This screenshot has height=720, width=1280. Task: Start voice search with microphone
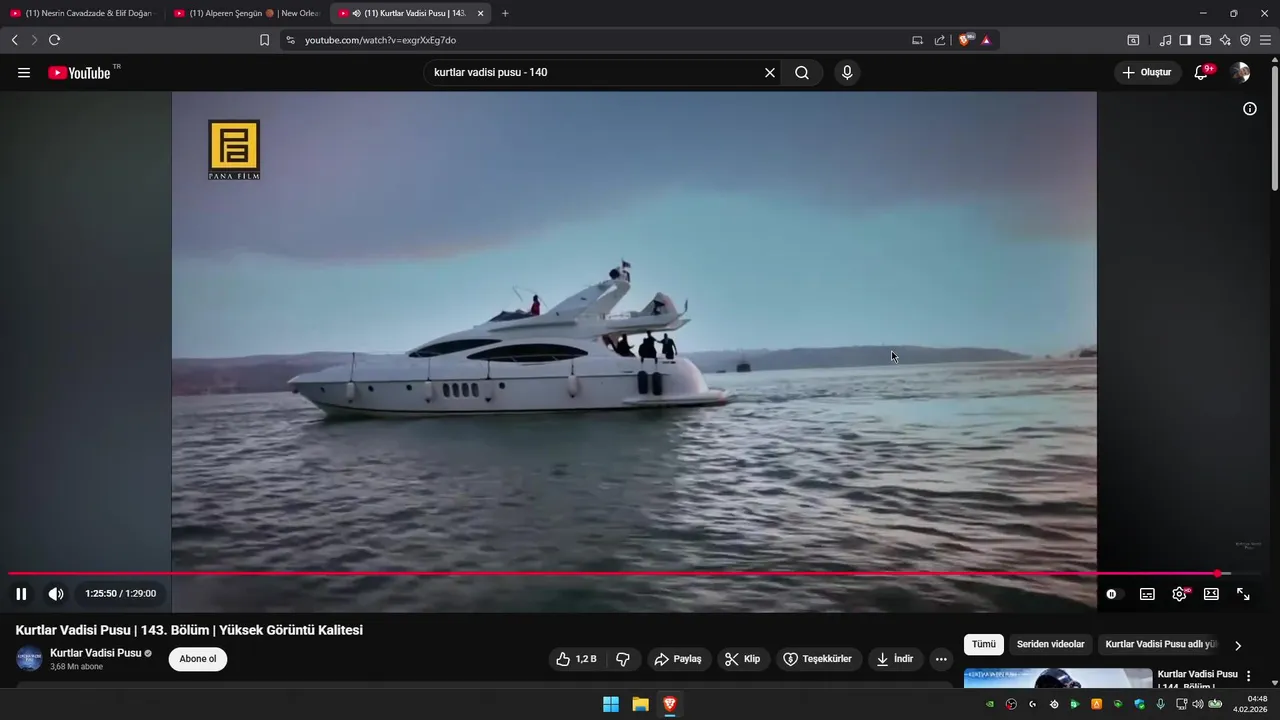(x=847, y=73)
